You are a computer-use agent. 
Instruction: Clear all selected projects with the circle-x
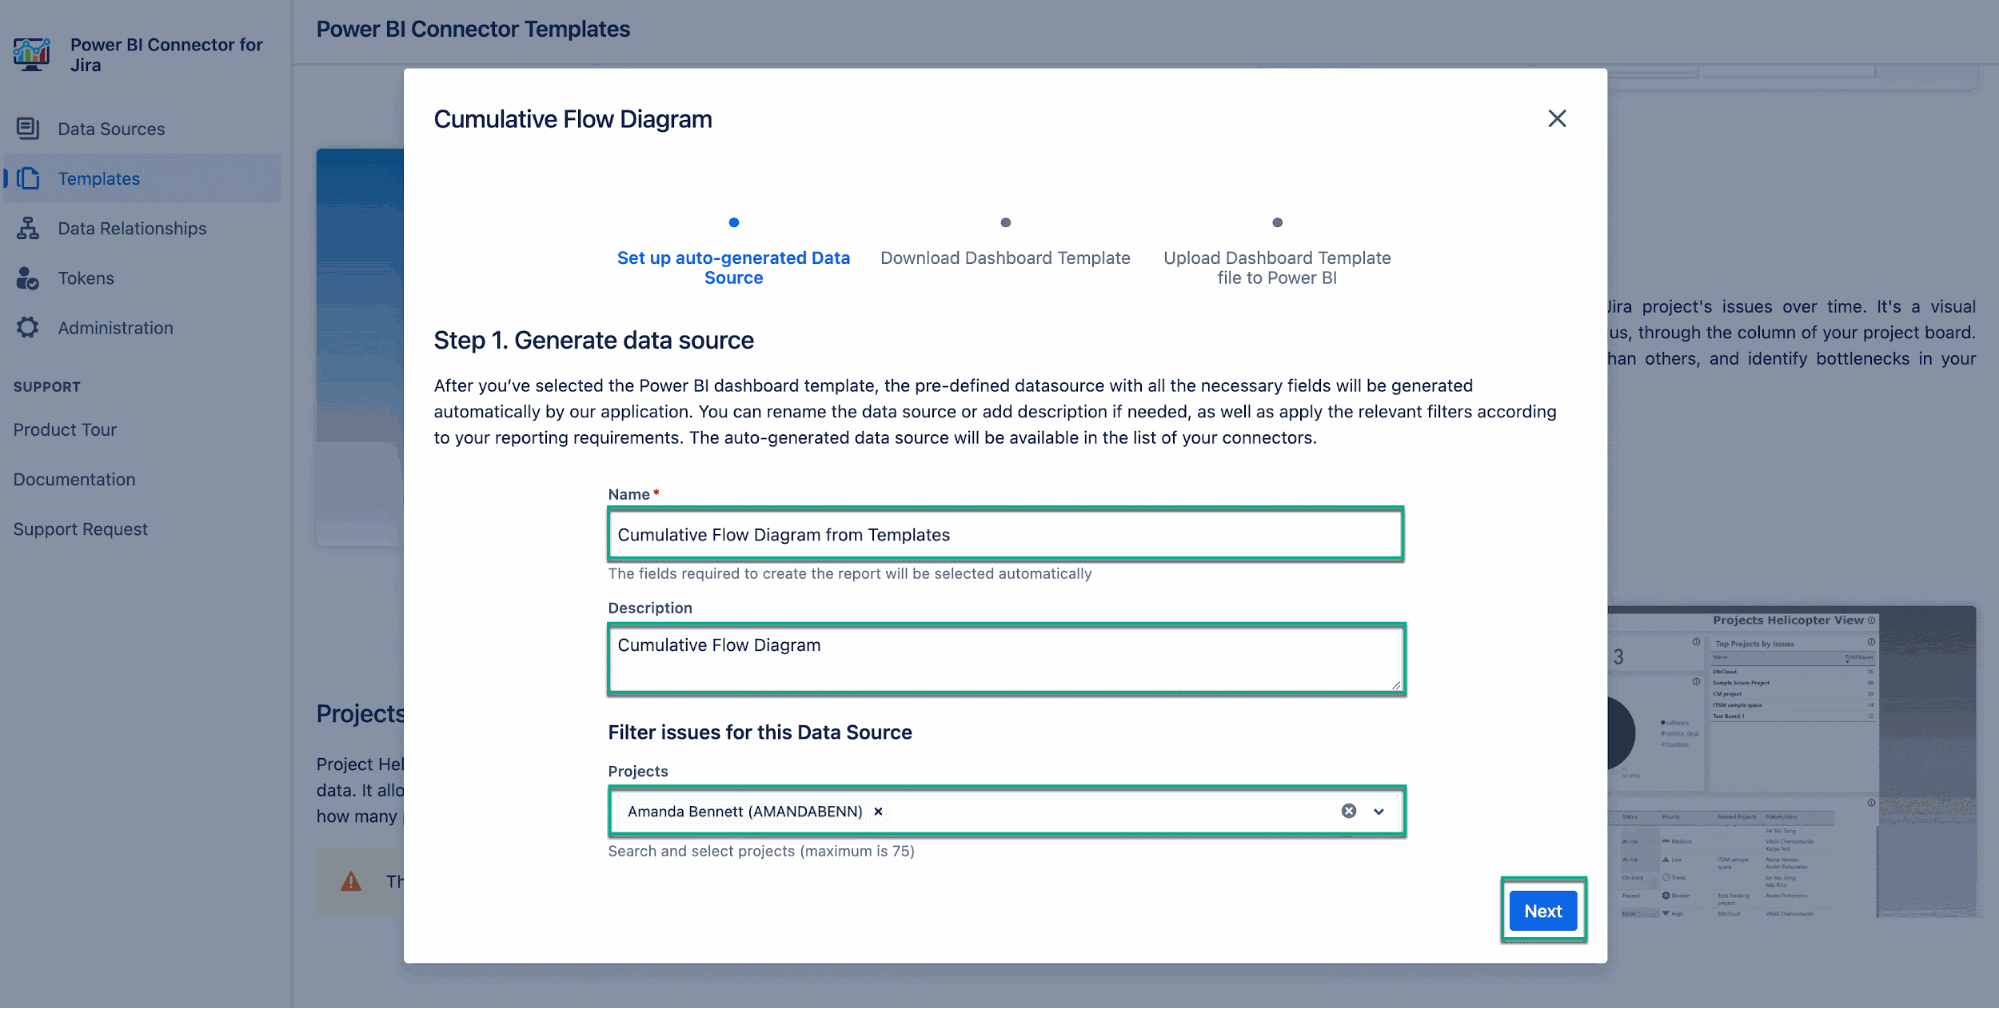[x=1348, y=810]
